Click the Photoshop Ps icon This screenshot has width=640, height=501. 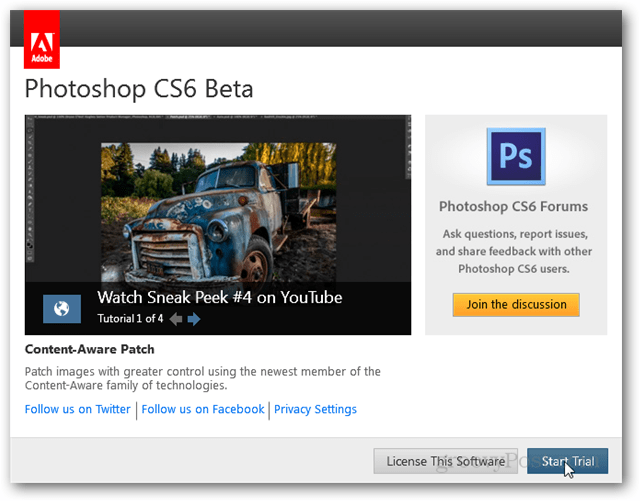click(x=514, y=156)
